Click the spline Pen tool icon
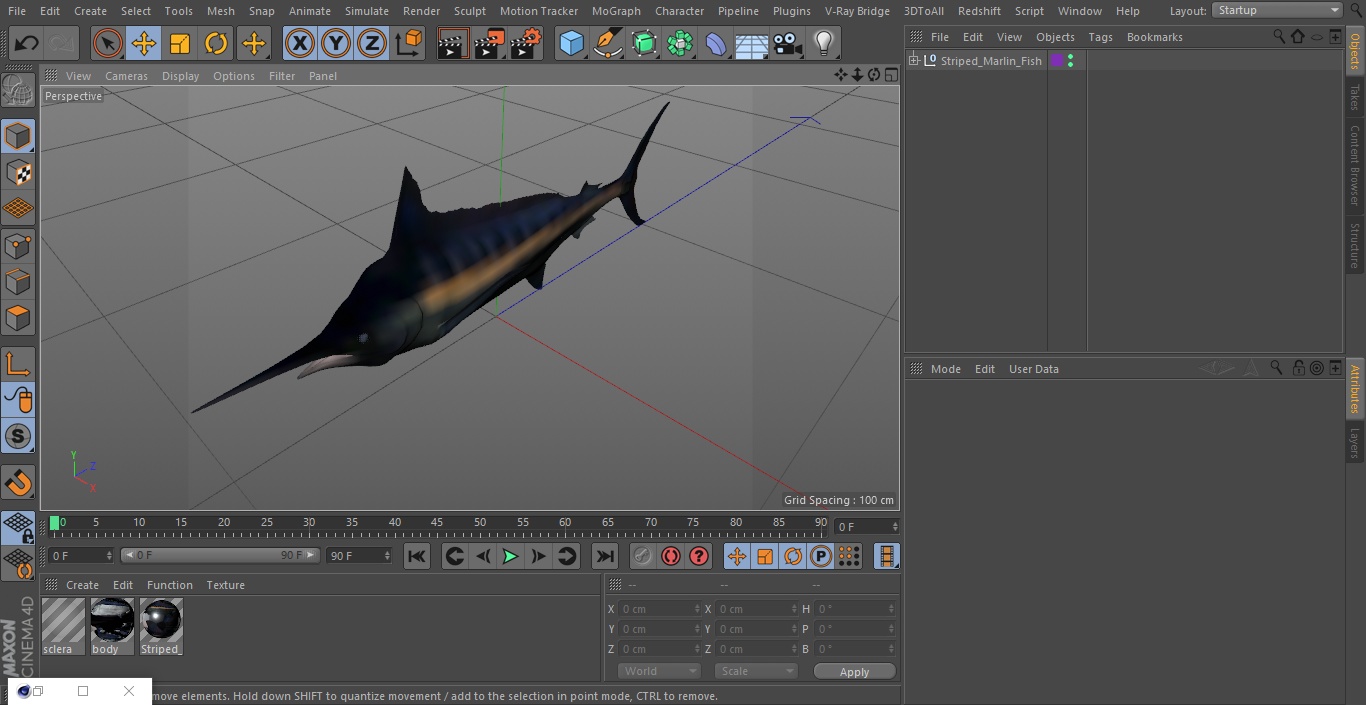The width and height of the screenshot is (1366, 705). click(607, 43)
